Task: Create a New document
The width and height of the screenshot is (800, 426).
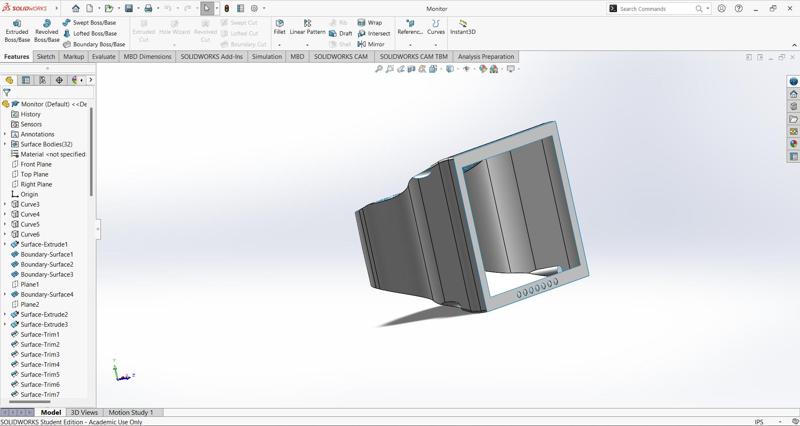Action: [x=90, y=9]
